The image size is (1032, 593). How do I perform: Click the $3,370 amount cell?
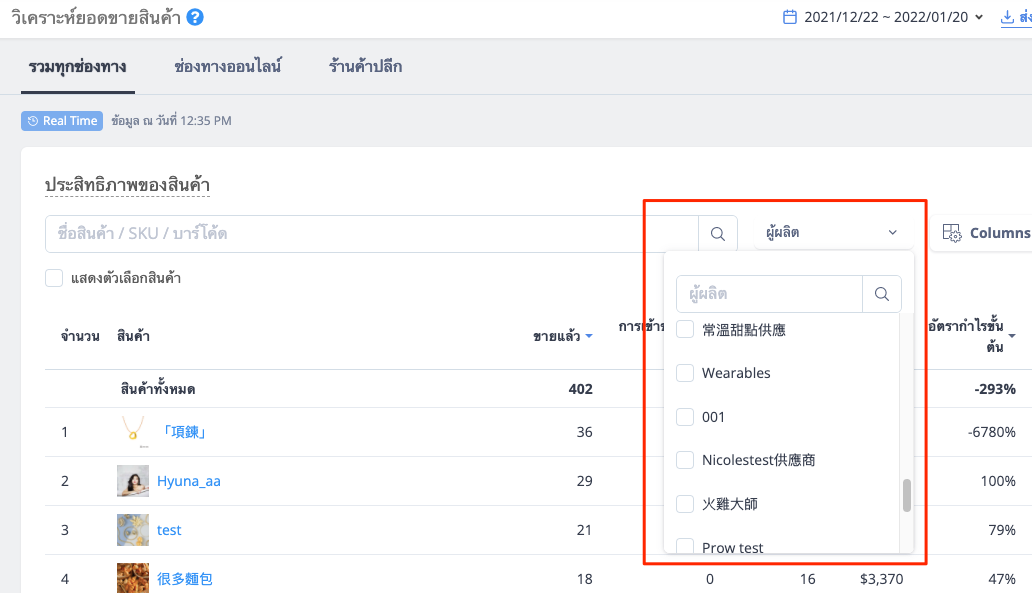[x=881, y=579]
